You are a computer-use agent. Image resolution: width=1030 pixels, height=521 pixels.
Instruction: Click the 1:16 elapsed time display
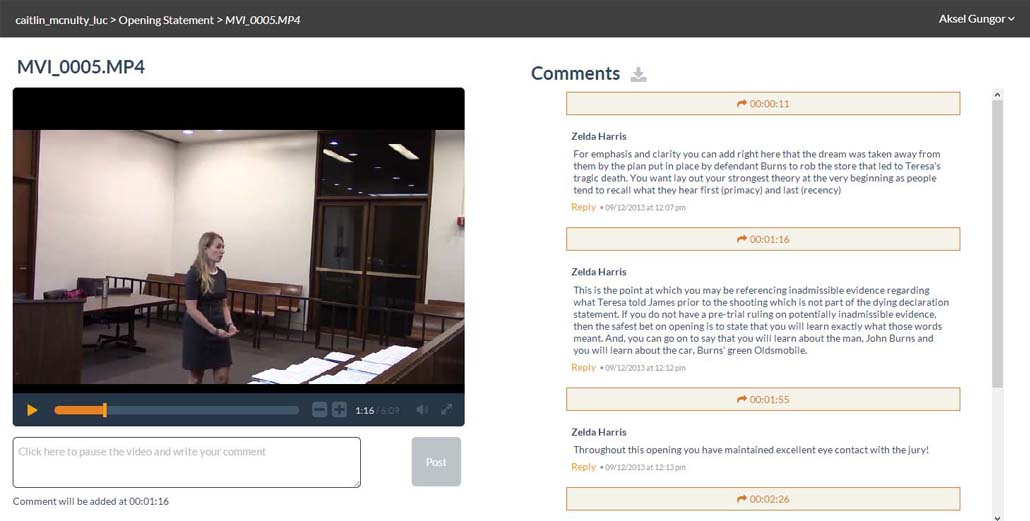tap(365, 411)
